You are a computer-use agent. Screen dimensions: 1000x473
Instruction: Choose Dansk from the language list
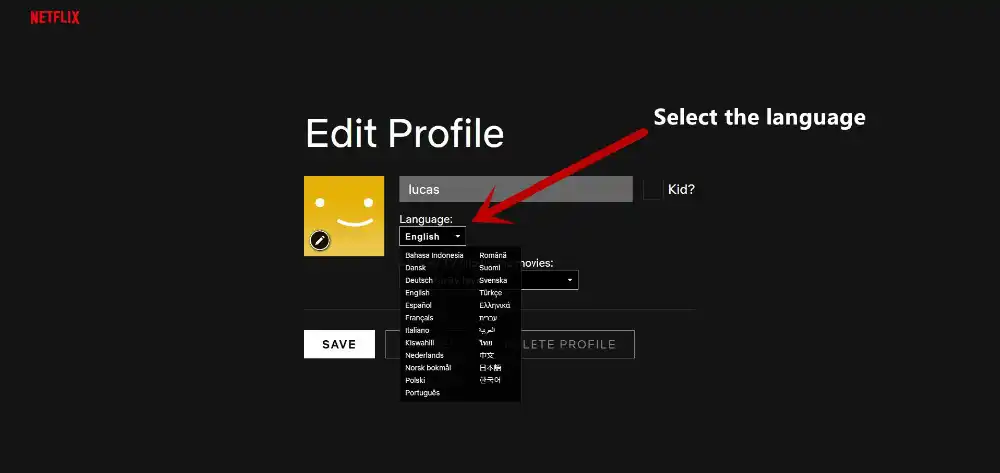[415, 268]
